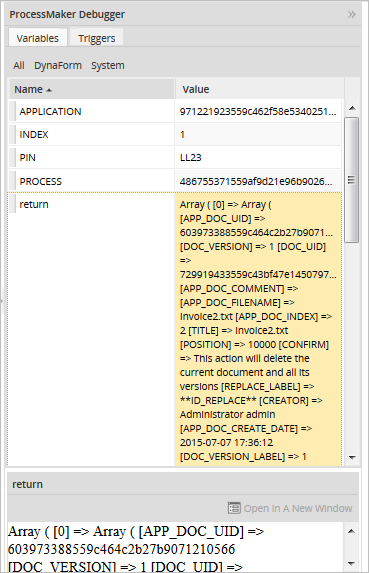Sort by the Value column header
The image size is (369, 573).
tap(259, 89)
